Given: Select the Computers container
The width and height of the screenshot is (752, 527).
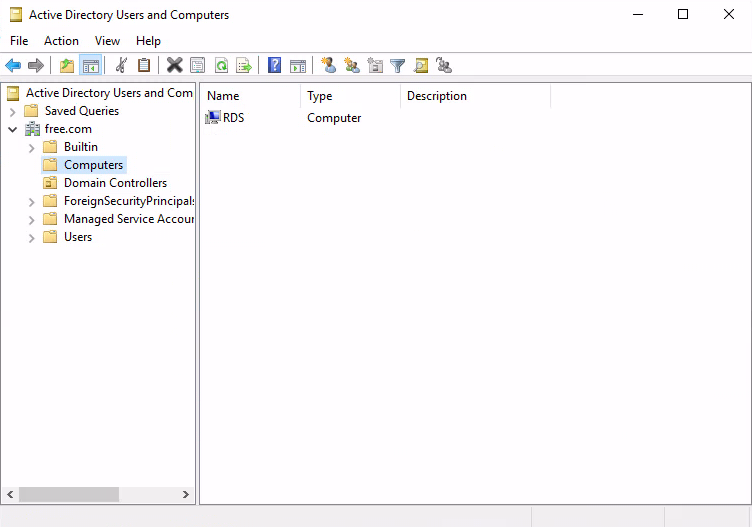Looking at the screenshot, I should 94,165.
